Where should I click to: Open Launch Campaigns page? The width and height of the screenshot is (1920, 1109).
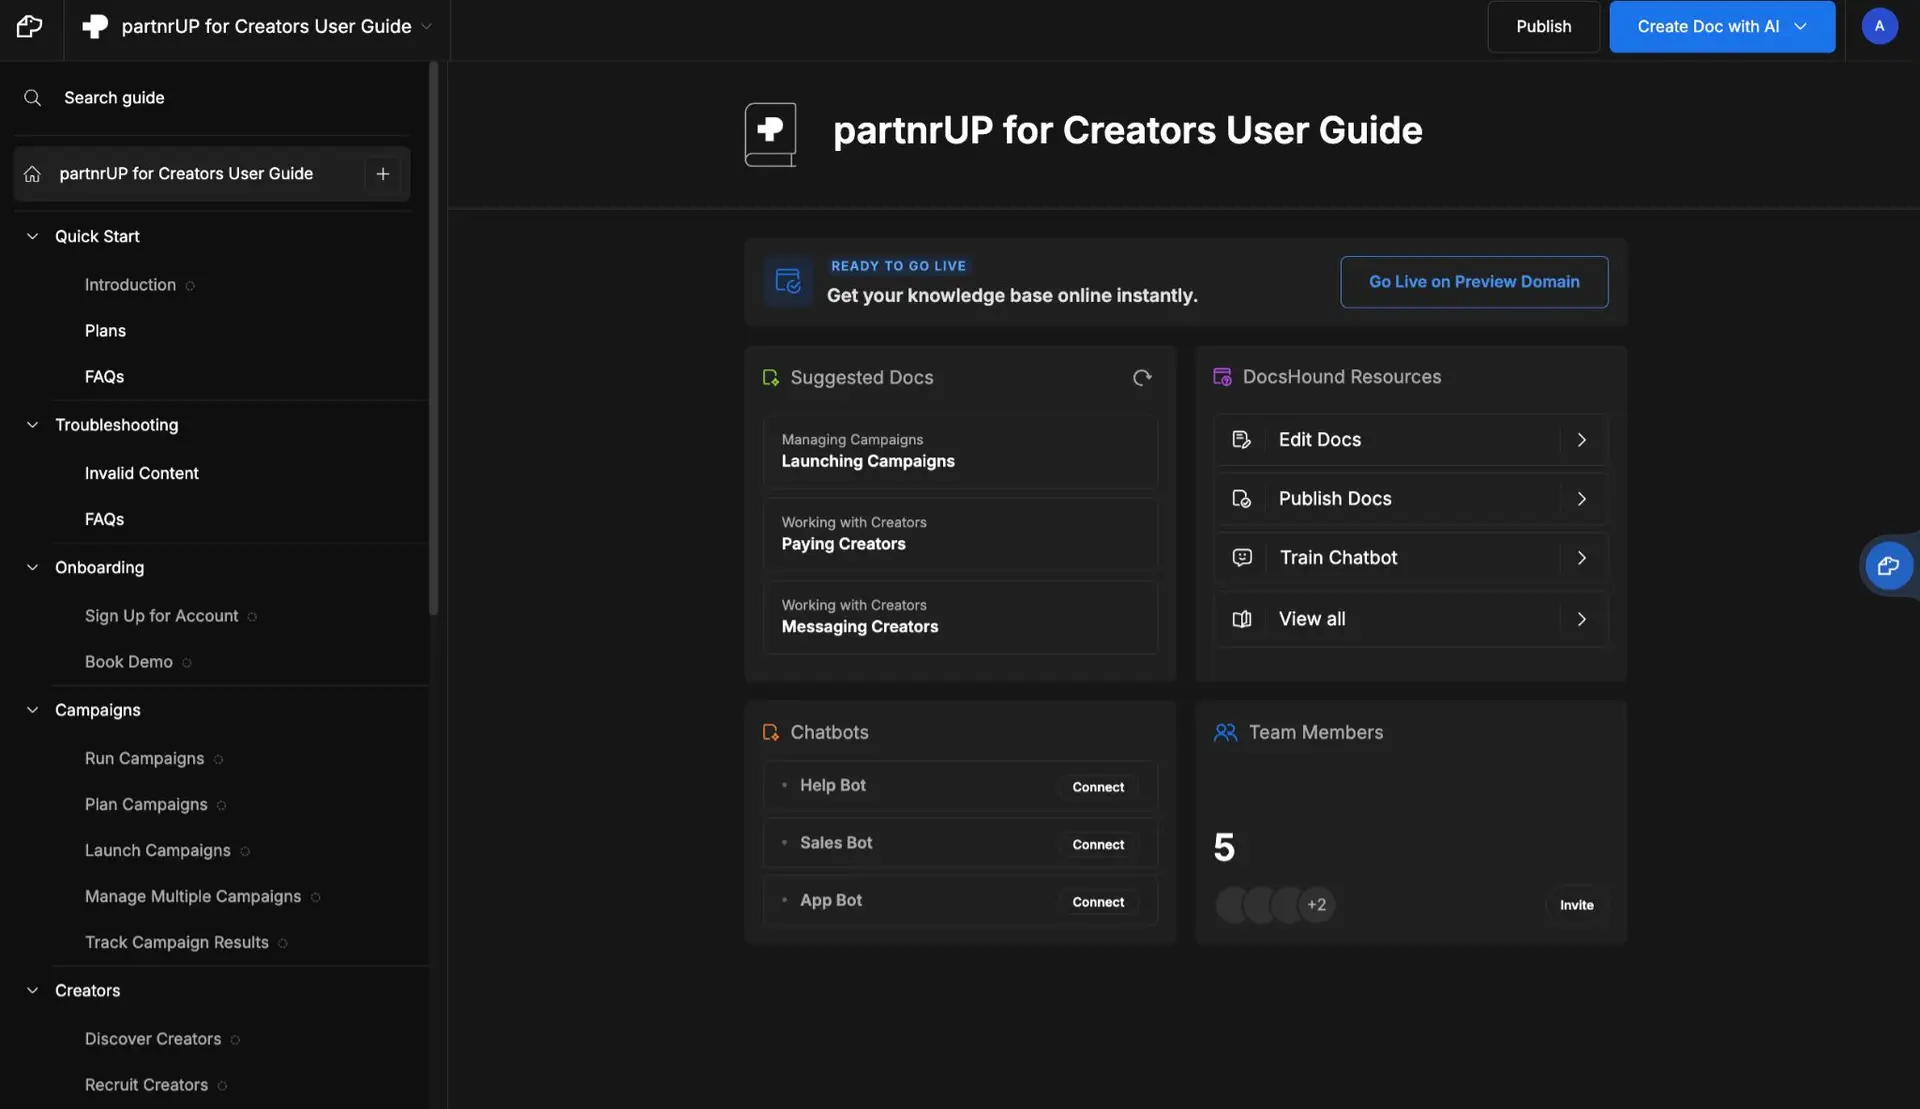tap(157, 851)
